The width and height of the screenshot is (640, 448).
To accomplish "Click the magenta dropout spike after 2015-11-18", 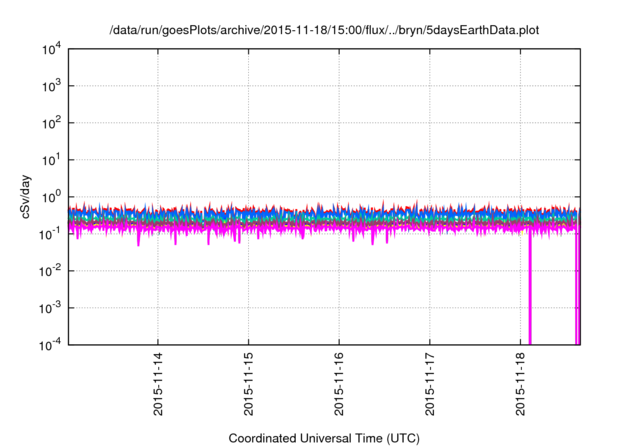I will [530, 290].
